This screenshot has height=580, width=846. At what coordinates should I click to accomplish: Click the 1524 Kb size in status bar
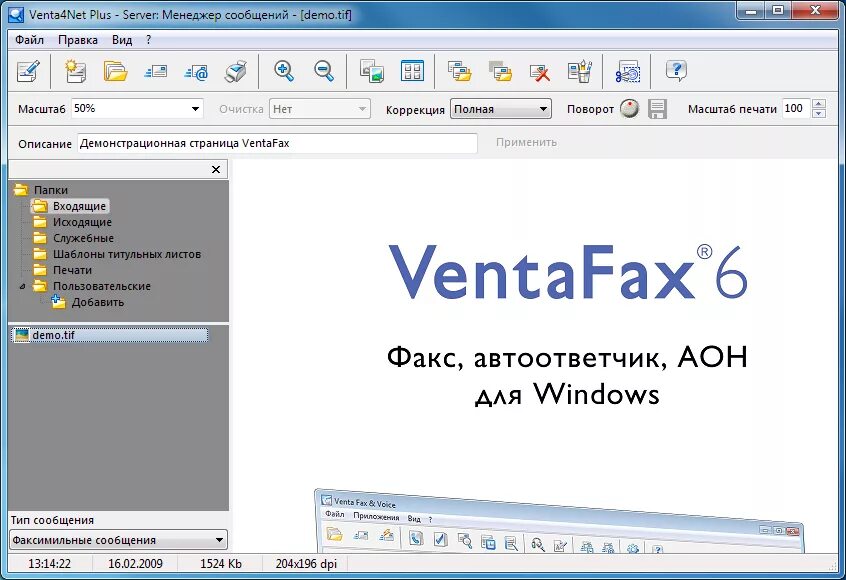tap(221, 564)
